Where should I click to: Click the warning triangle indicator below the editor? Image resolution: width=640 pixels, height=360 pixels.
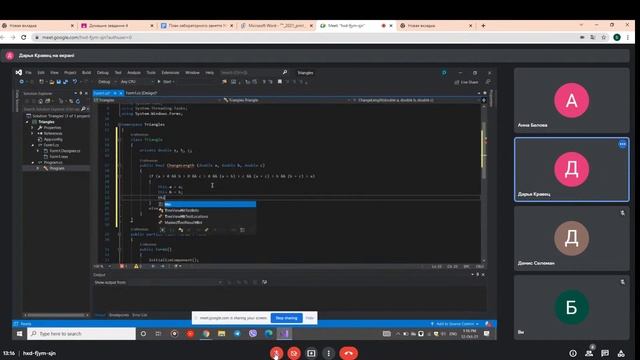coord(138,266)
